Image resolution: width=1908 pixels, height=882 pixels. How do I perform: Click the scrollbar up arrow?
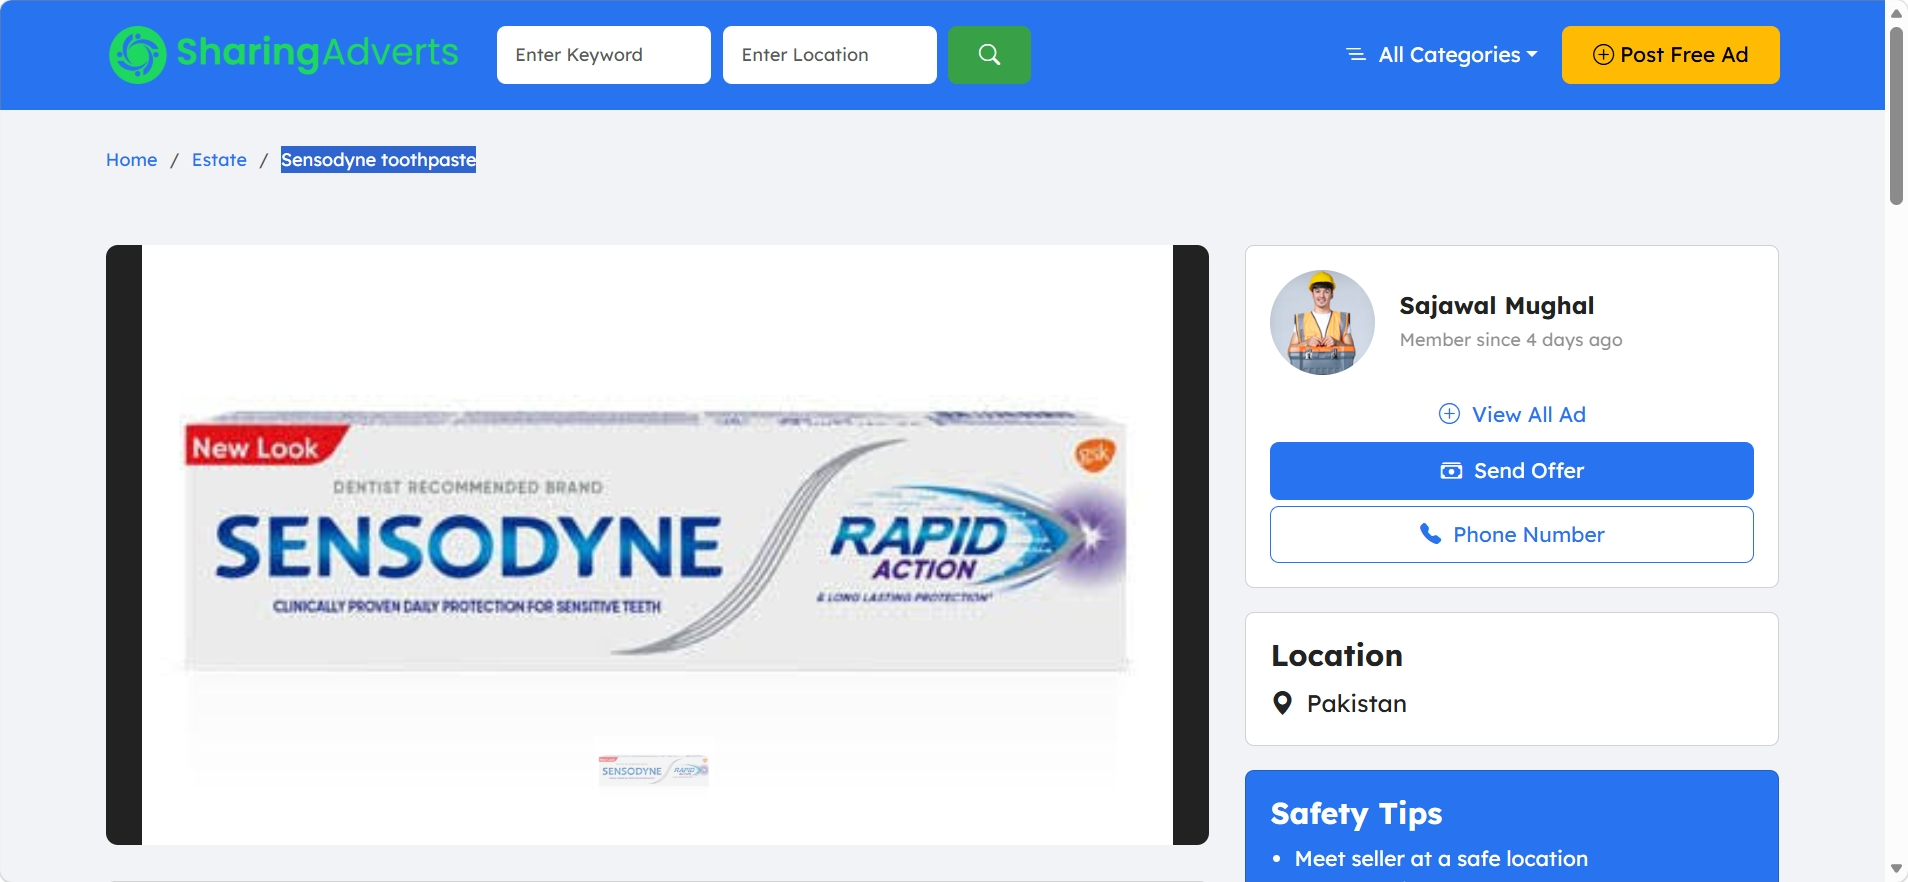click(1896, 12)
